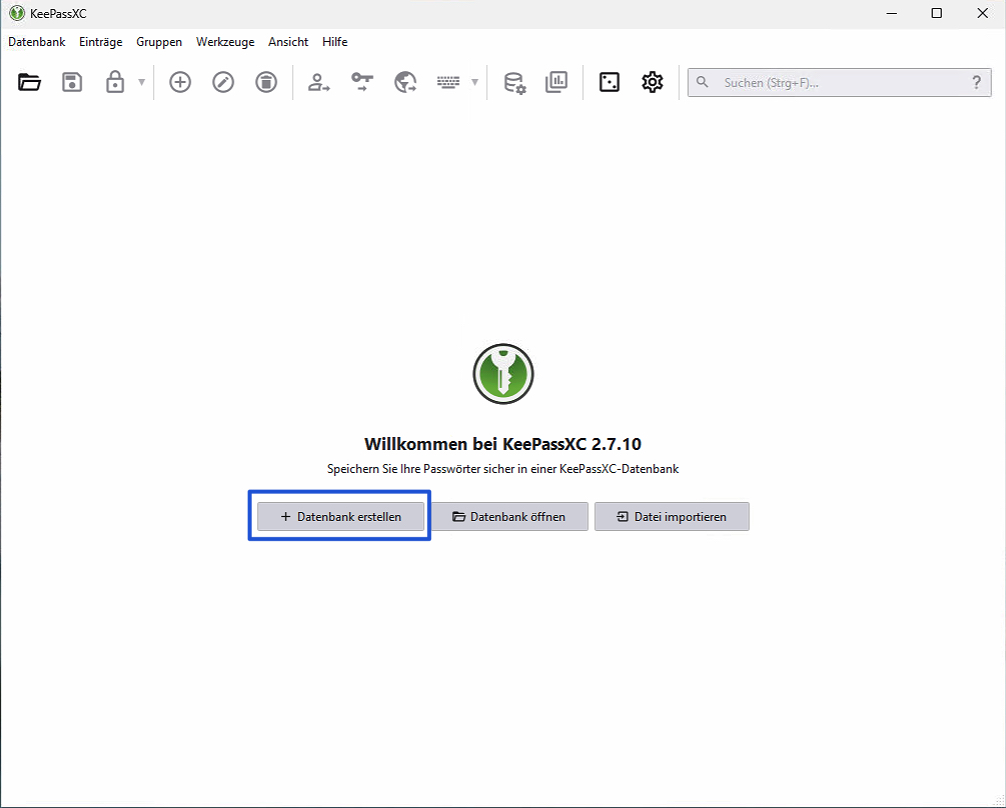Open the Datenbank menu
This screenshot has height=808, width=1006.
(37, 42)
